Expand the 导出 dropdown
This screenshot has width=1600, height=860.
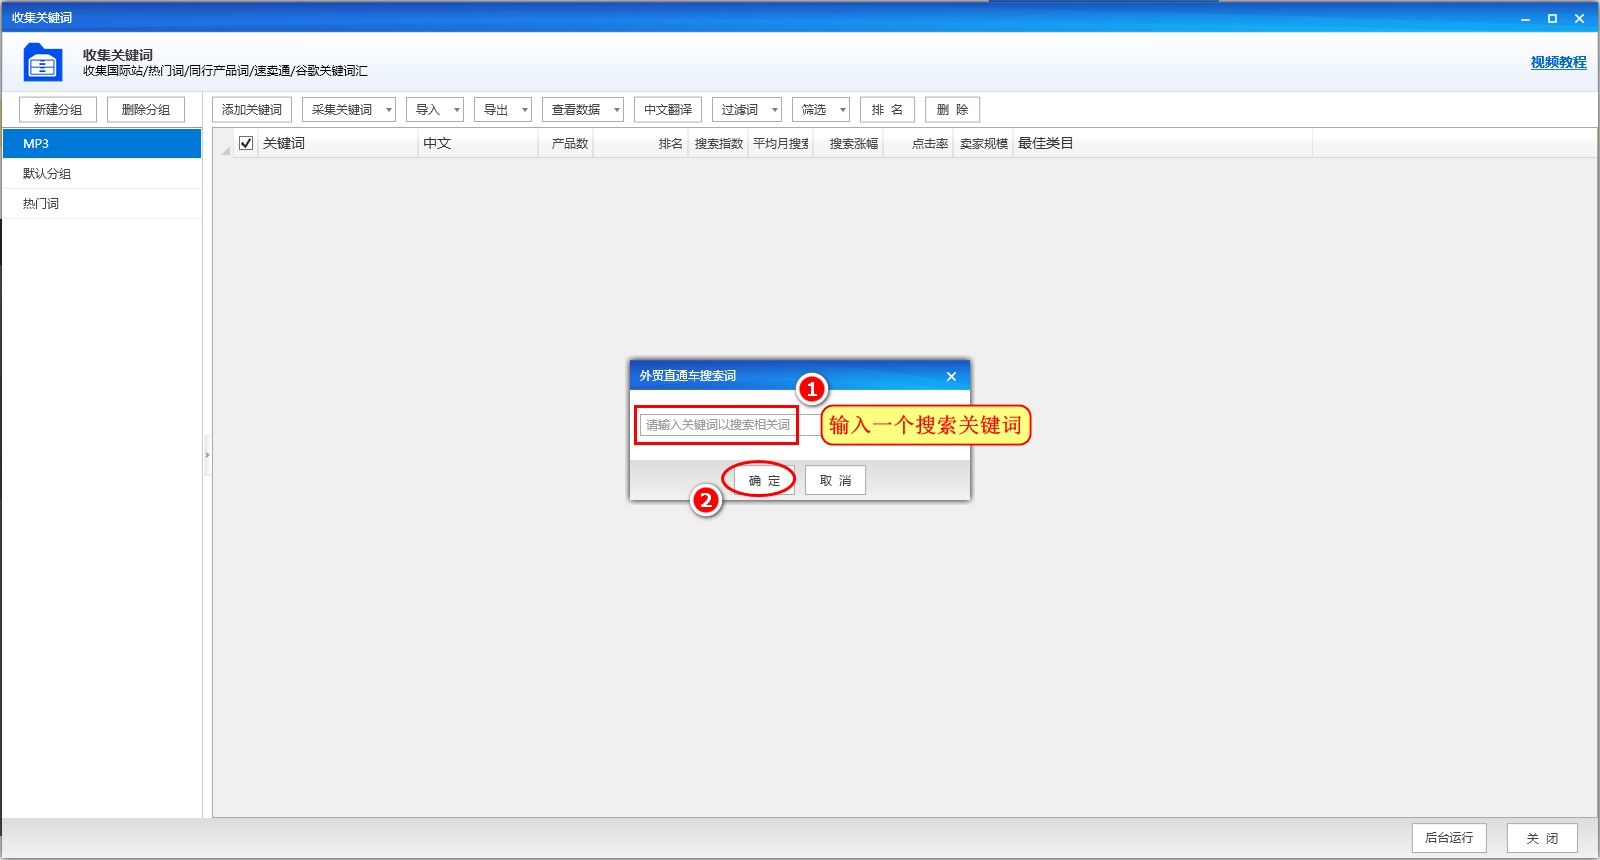click(503, 110)
